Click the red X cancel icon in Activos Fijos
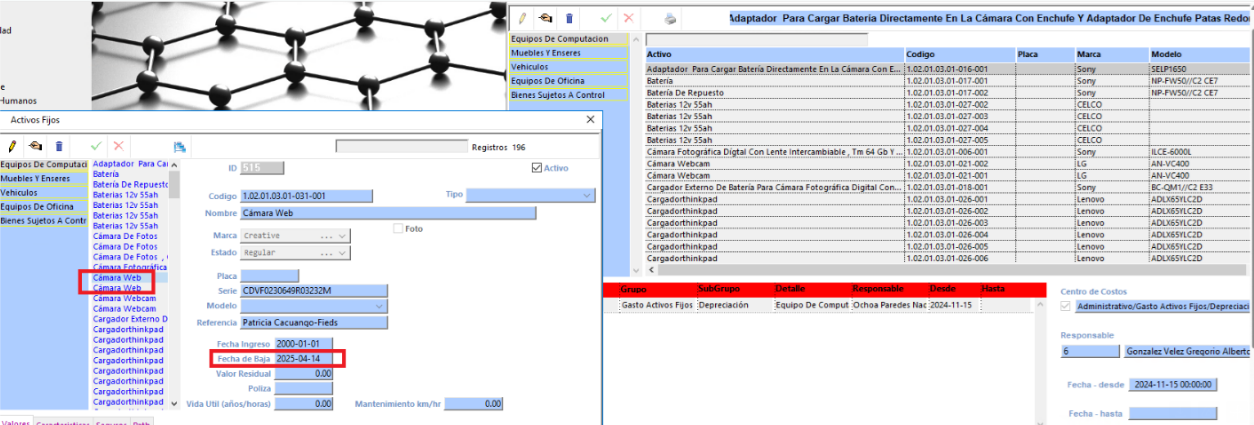The width and height of the screenshot is (1254, 425). (119, 146)
